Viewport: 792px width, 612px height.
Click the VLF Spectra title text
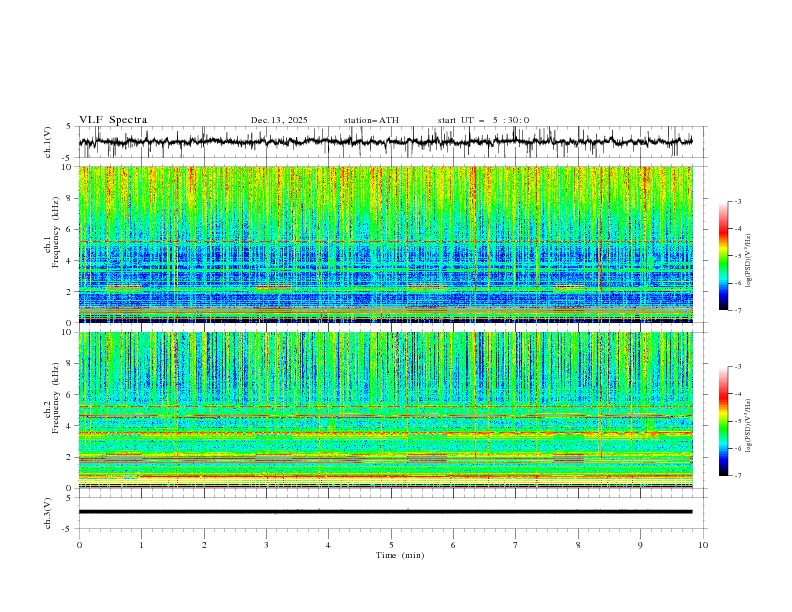coord(113,120)
